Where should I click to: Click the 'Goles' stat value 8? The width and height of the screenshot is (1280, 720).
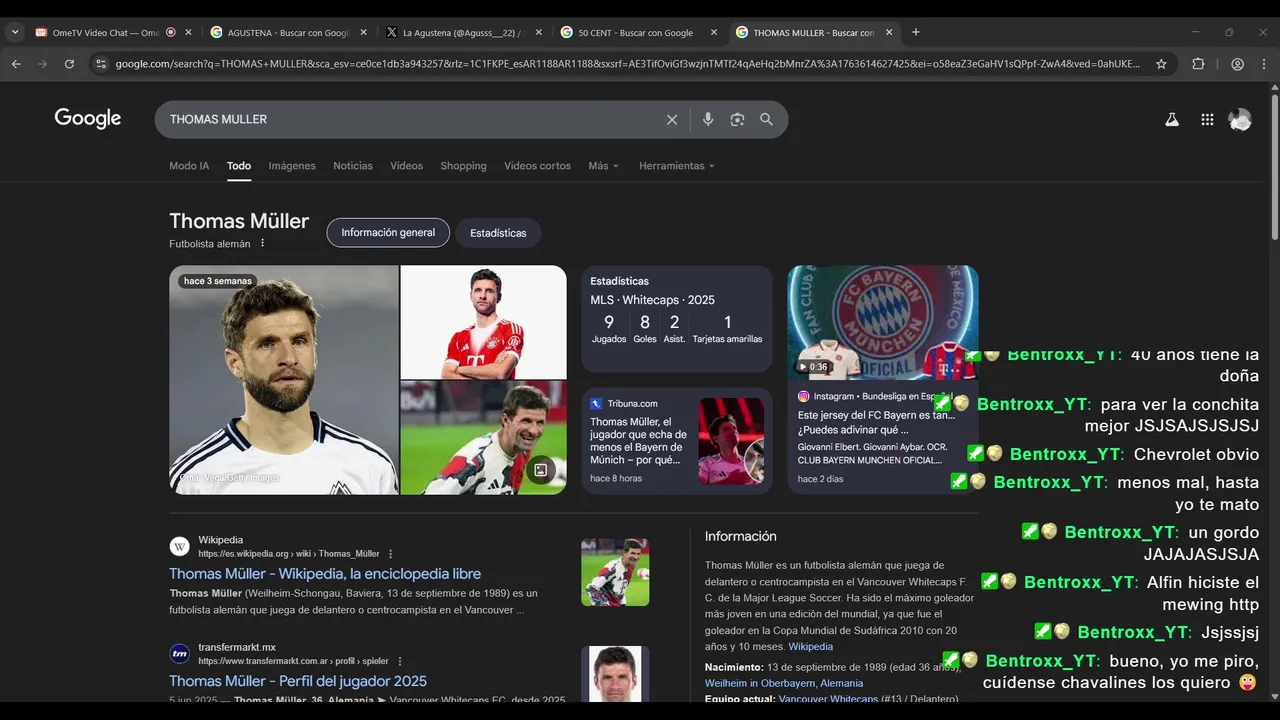click(x=645, y=322)
